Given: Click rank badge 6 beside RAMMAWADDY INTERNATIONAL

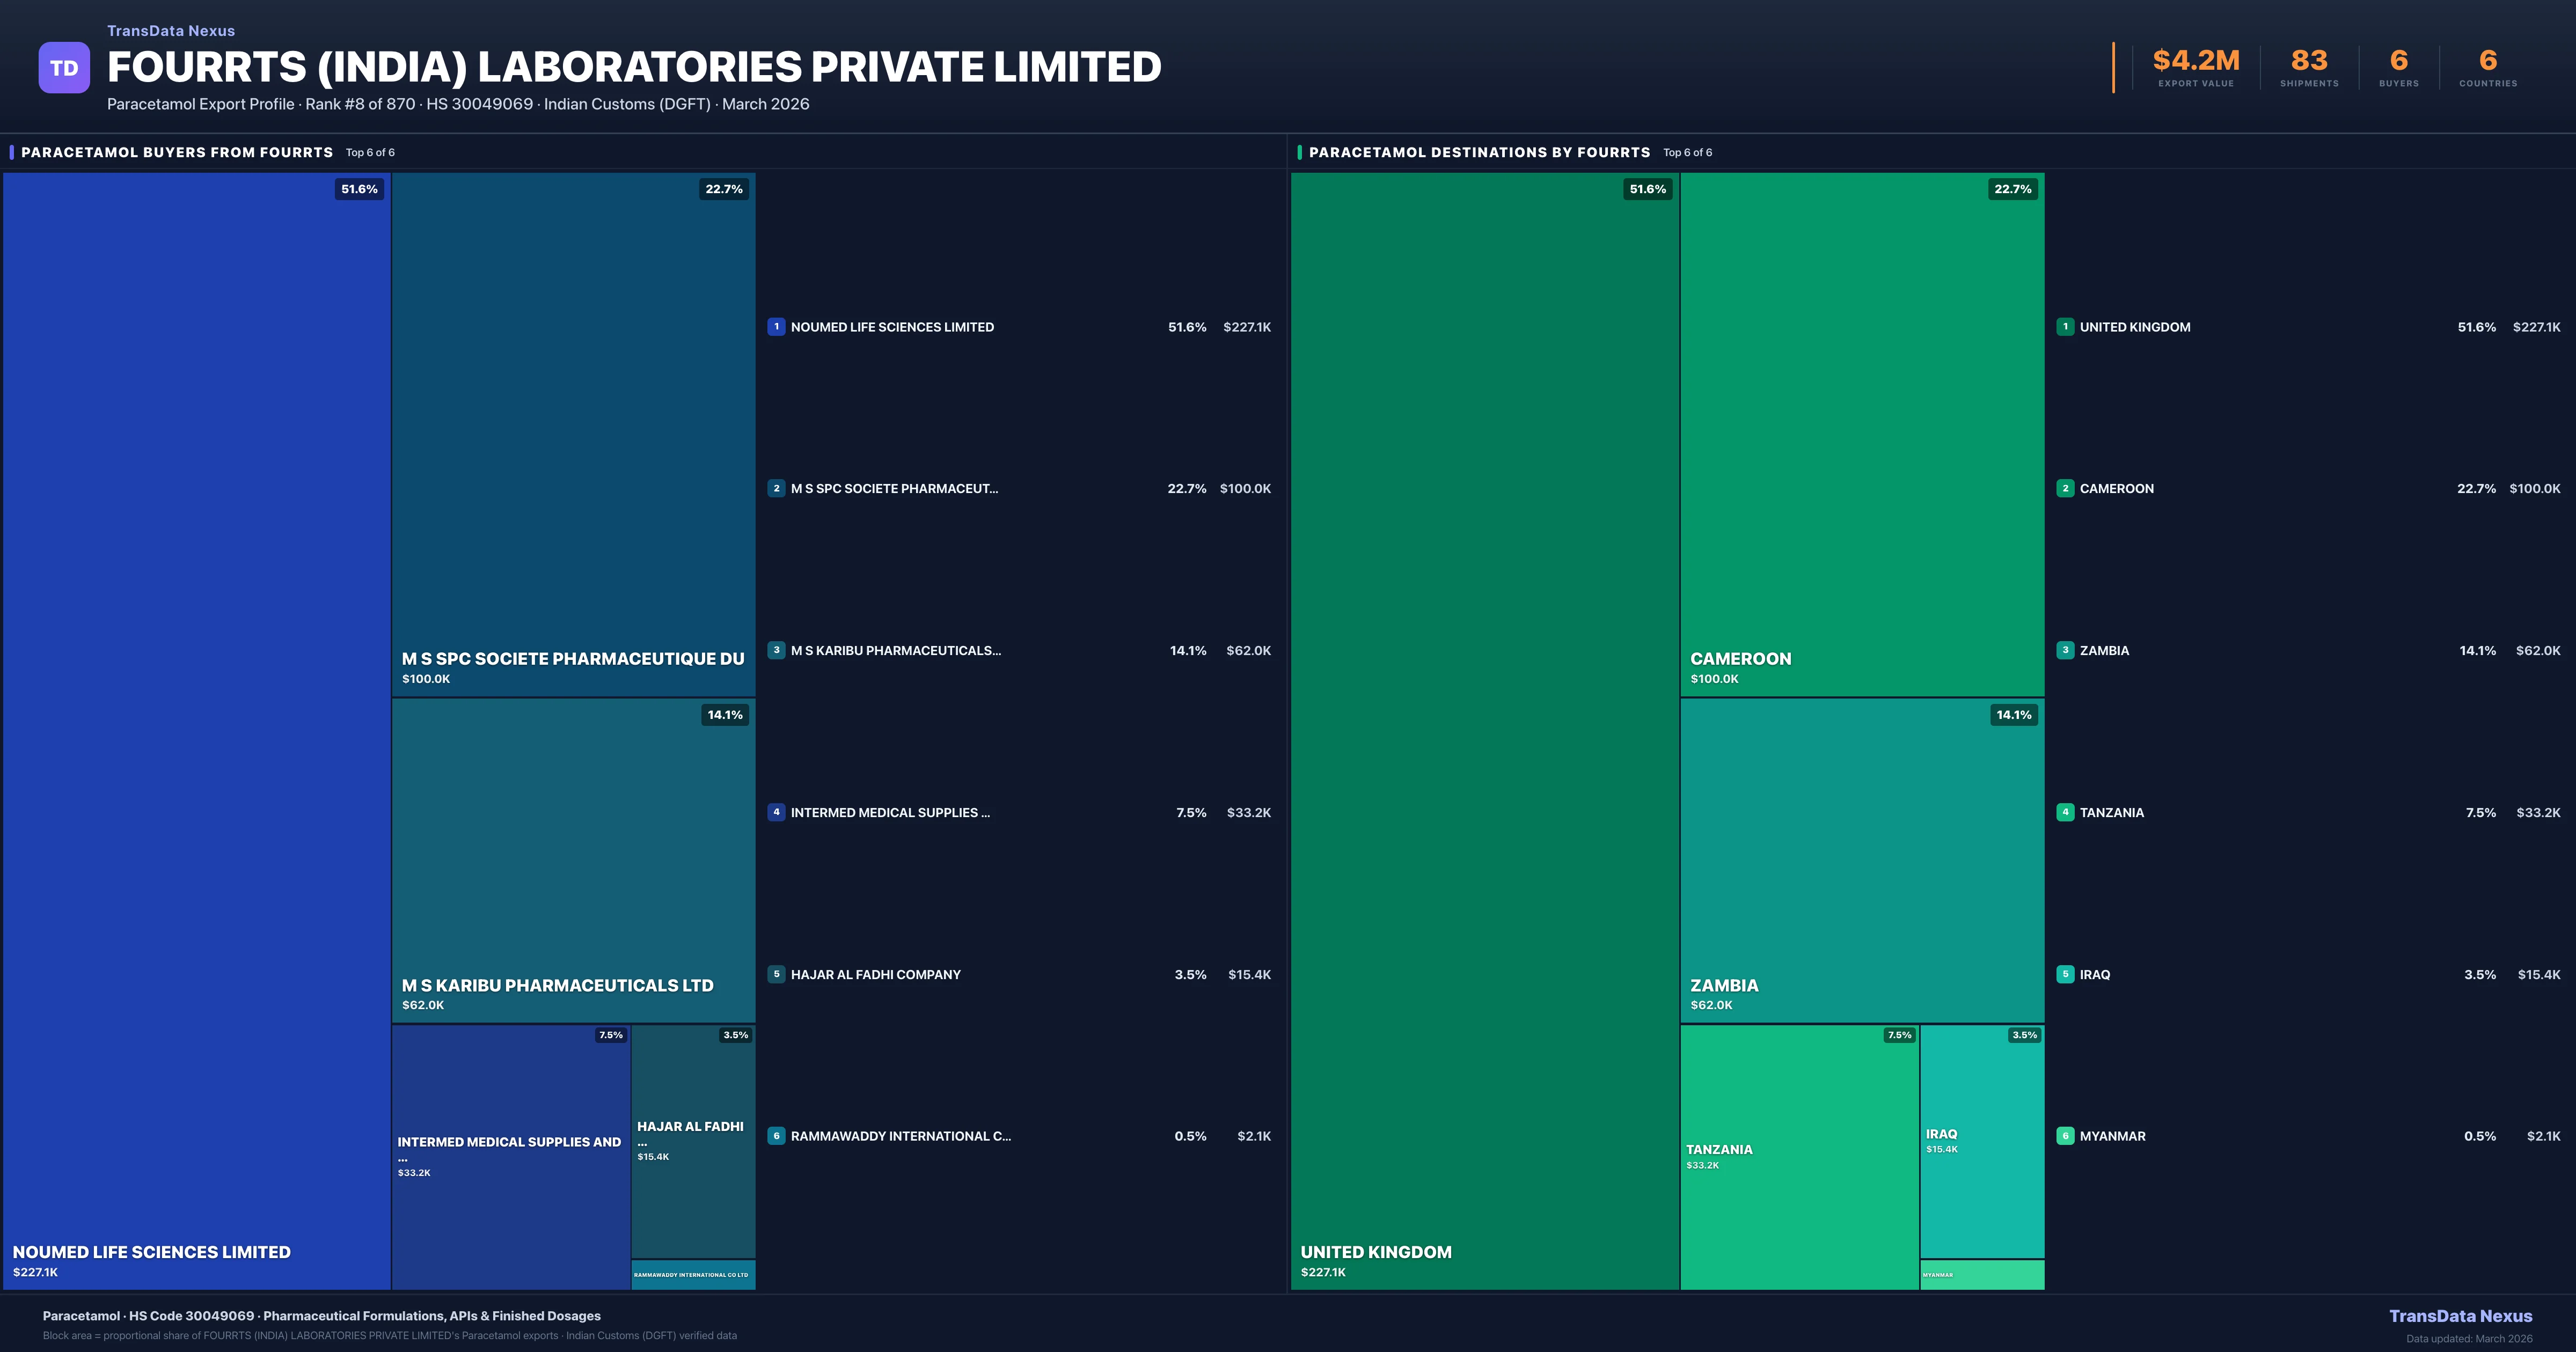Looking at the screenshot, I should coord(776,1136).
